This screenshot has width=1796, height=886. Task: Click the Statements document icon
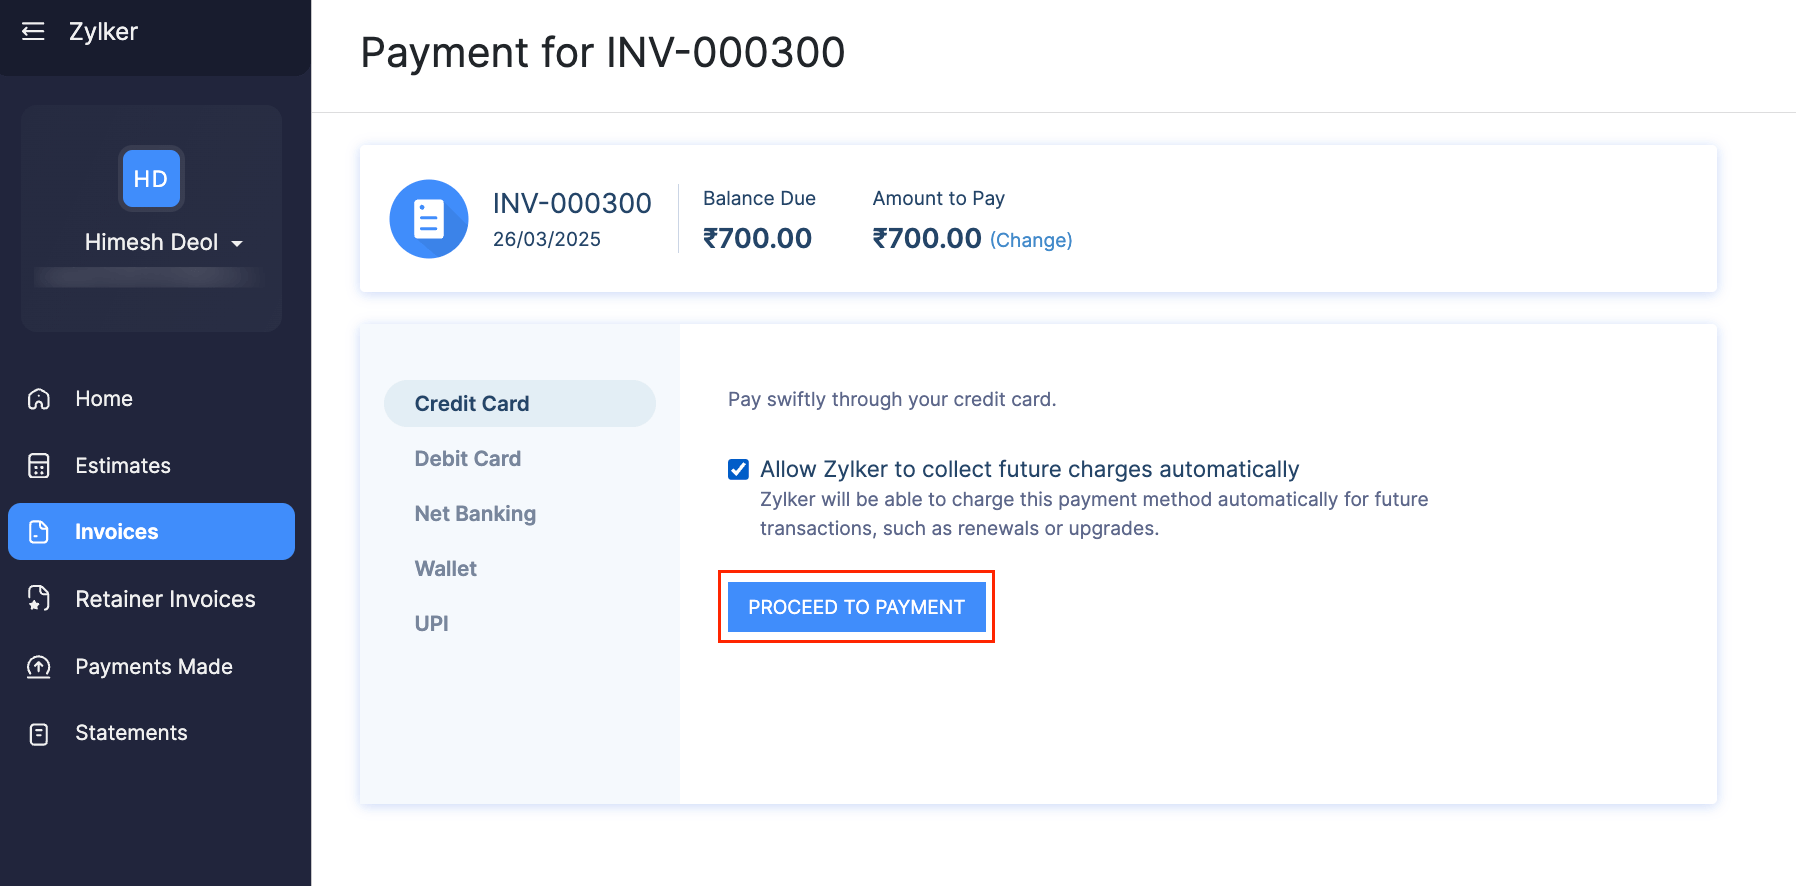(x=38, y=732)
